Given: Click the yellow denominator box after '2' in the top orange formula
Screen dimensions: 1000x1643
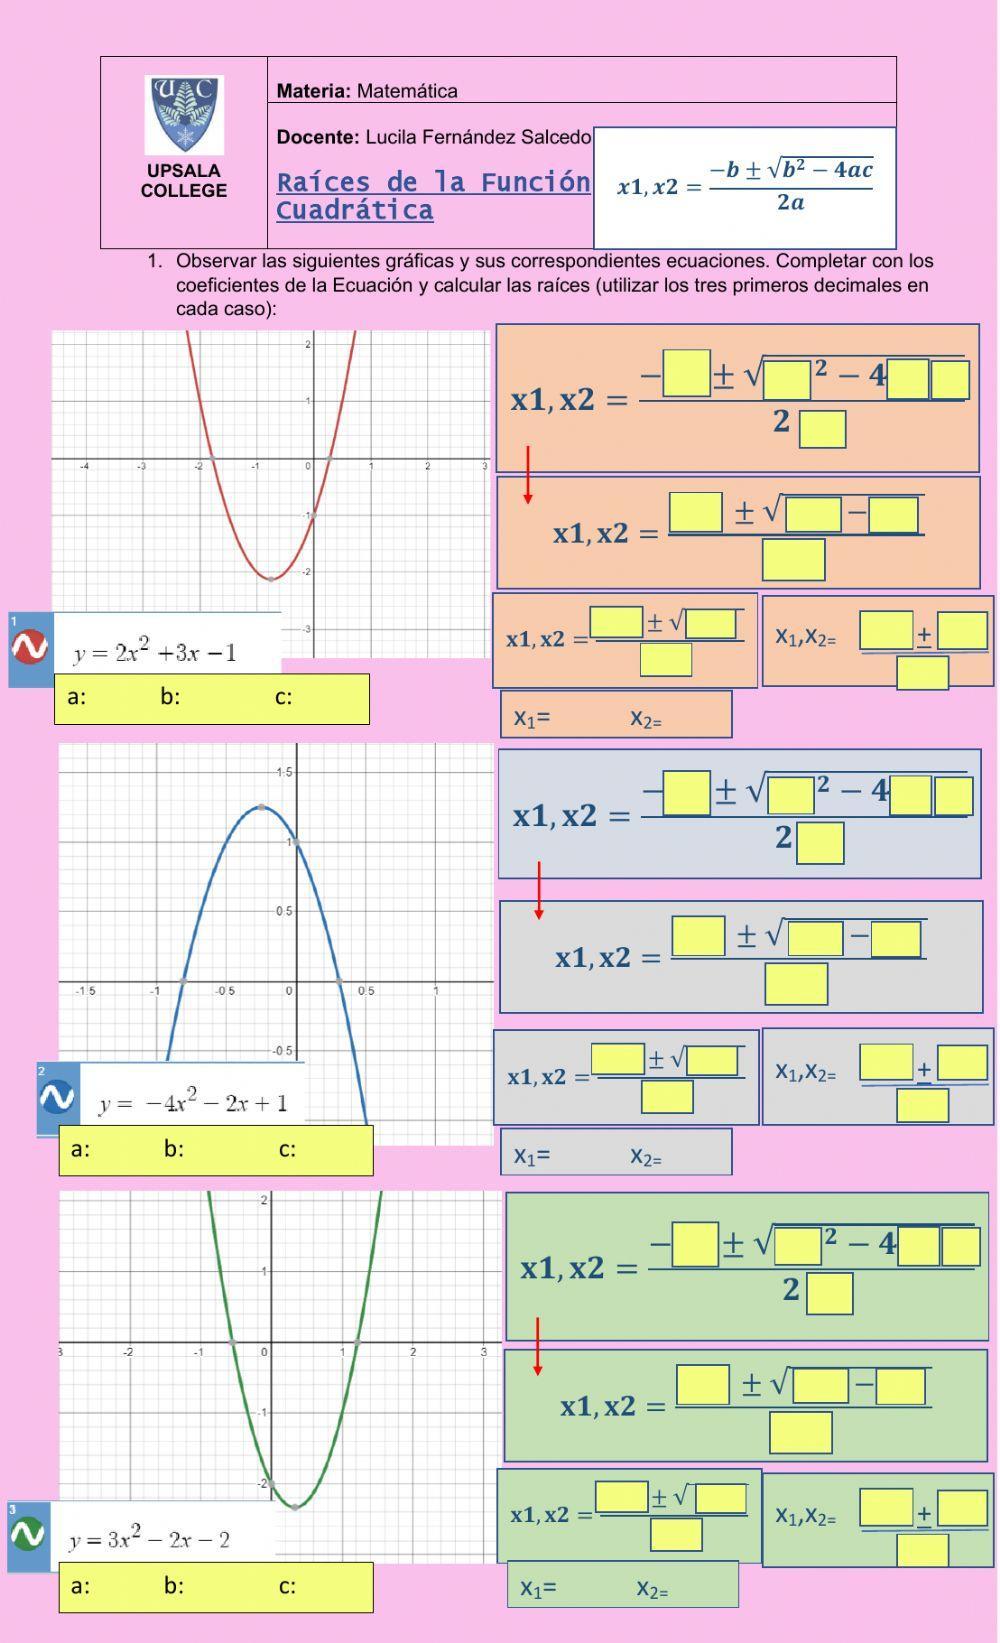Looking at the screenshot, I should (x=823, y=429).
